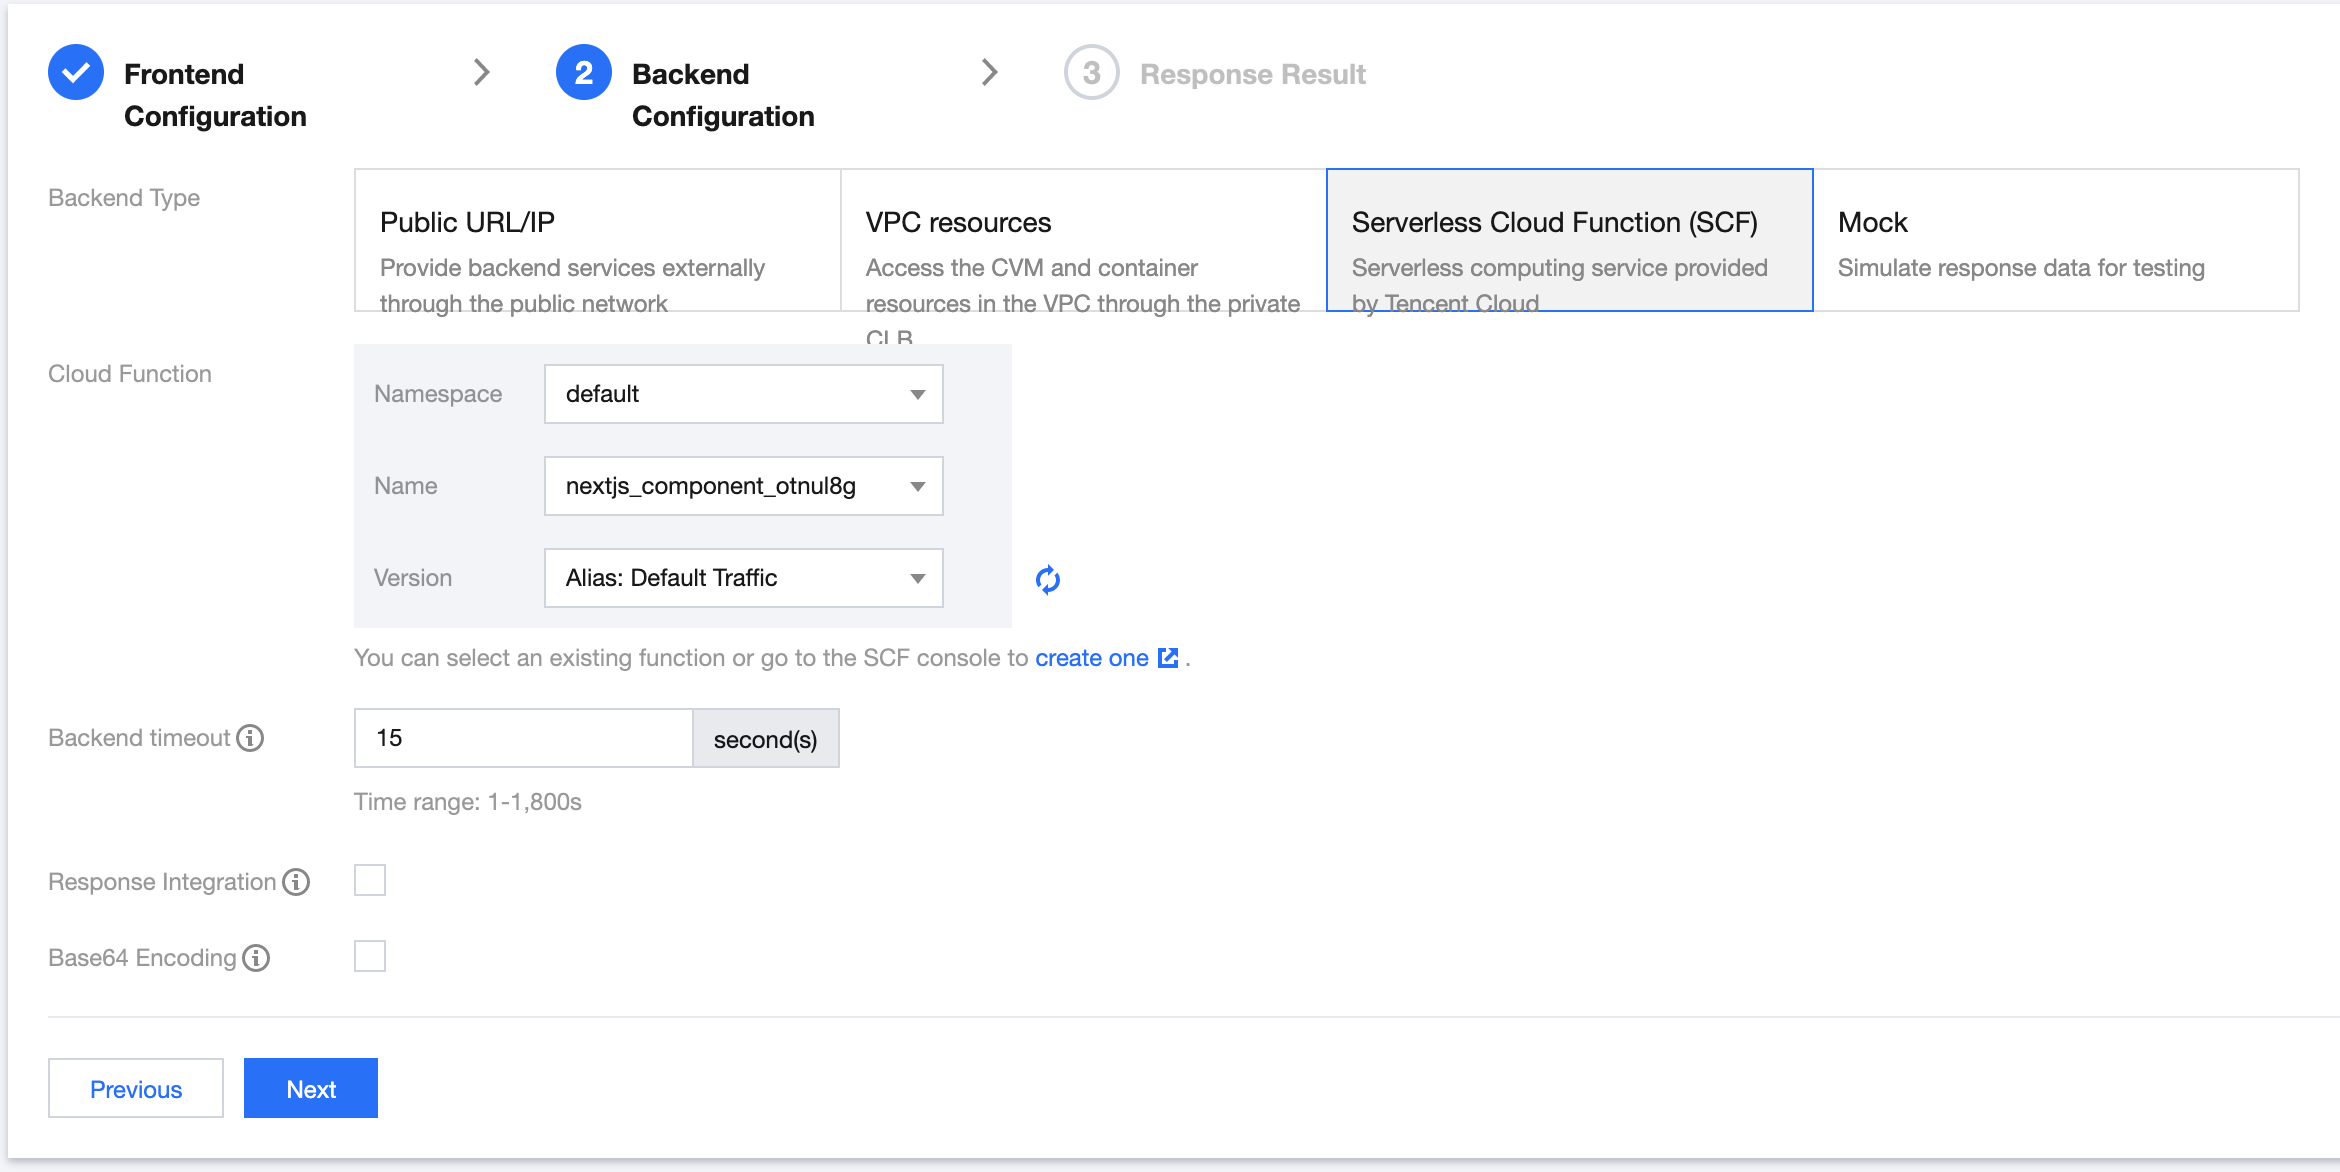2340x1172 pixels.
Task: Open the function Name dropdown
Action: (x=743, y=486)
